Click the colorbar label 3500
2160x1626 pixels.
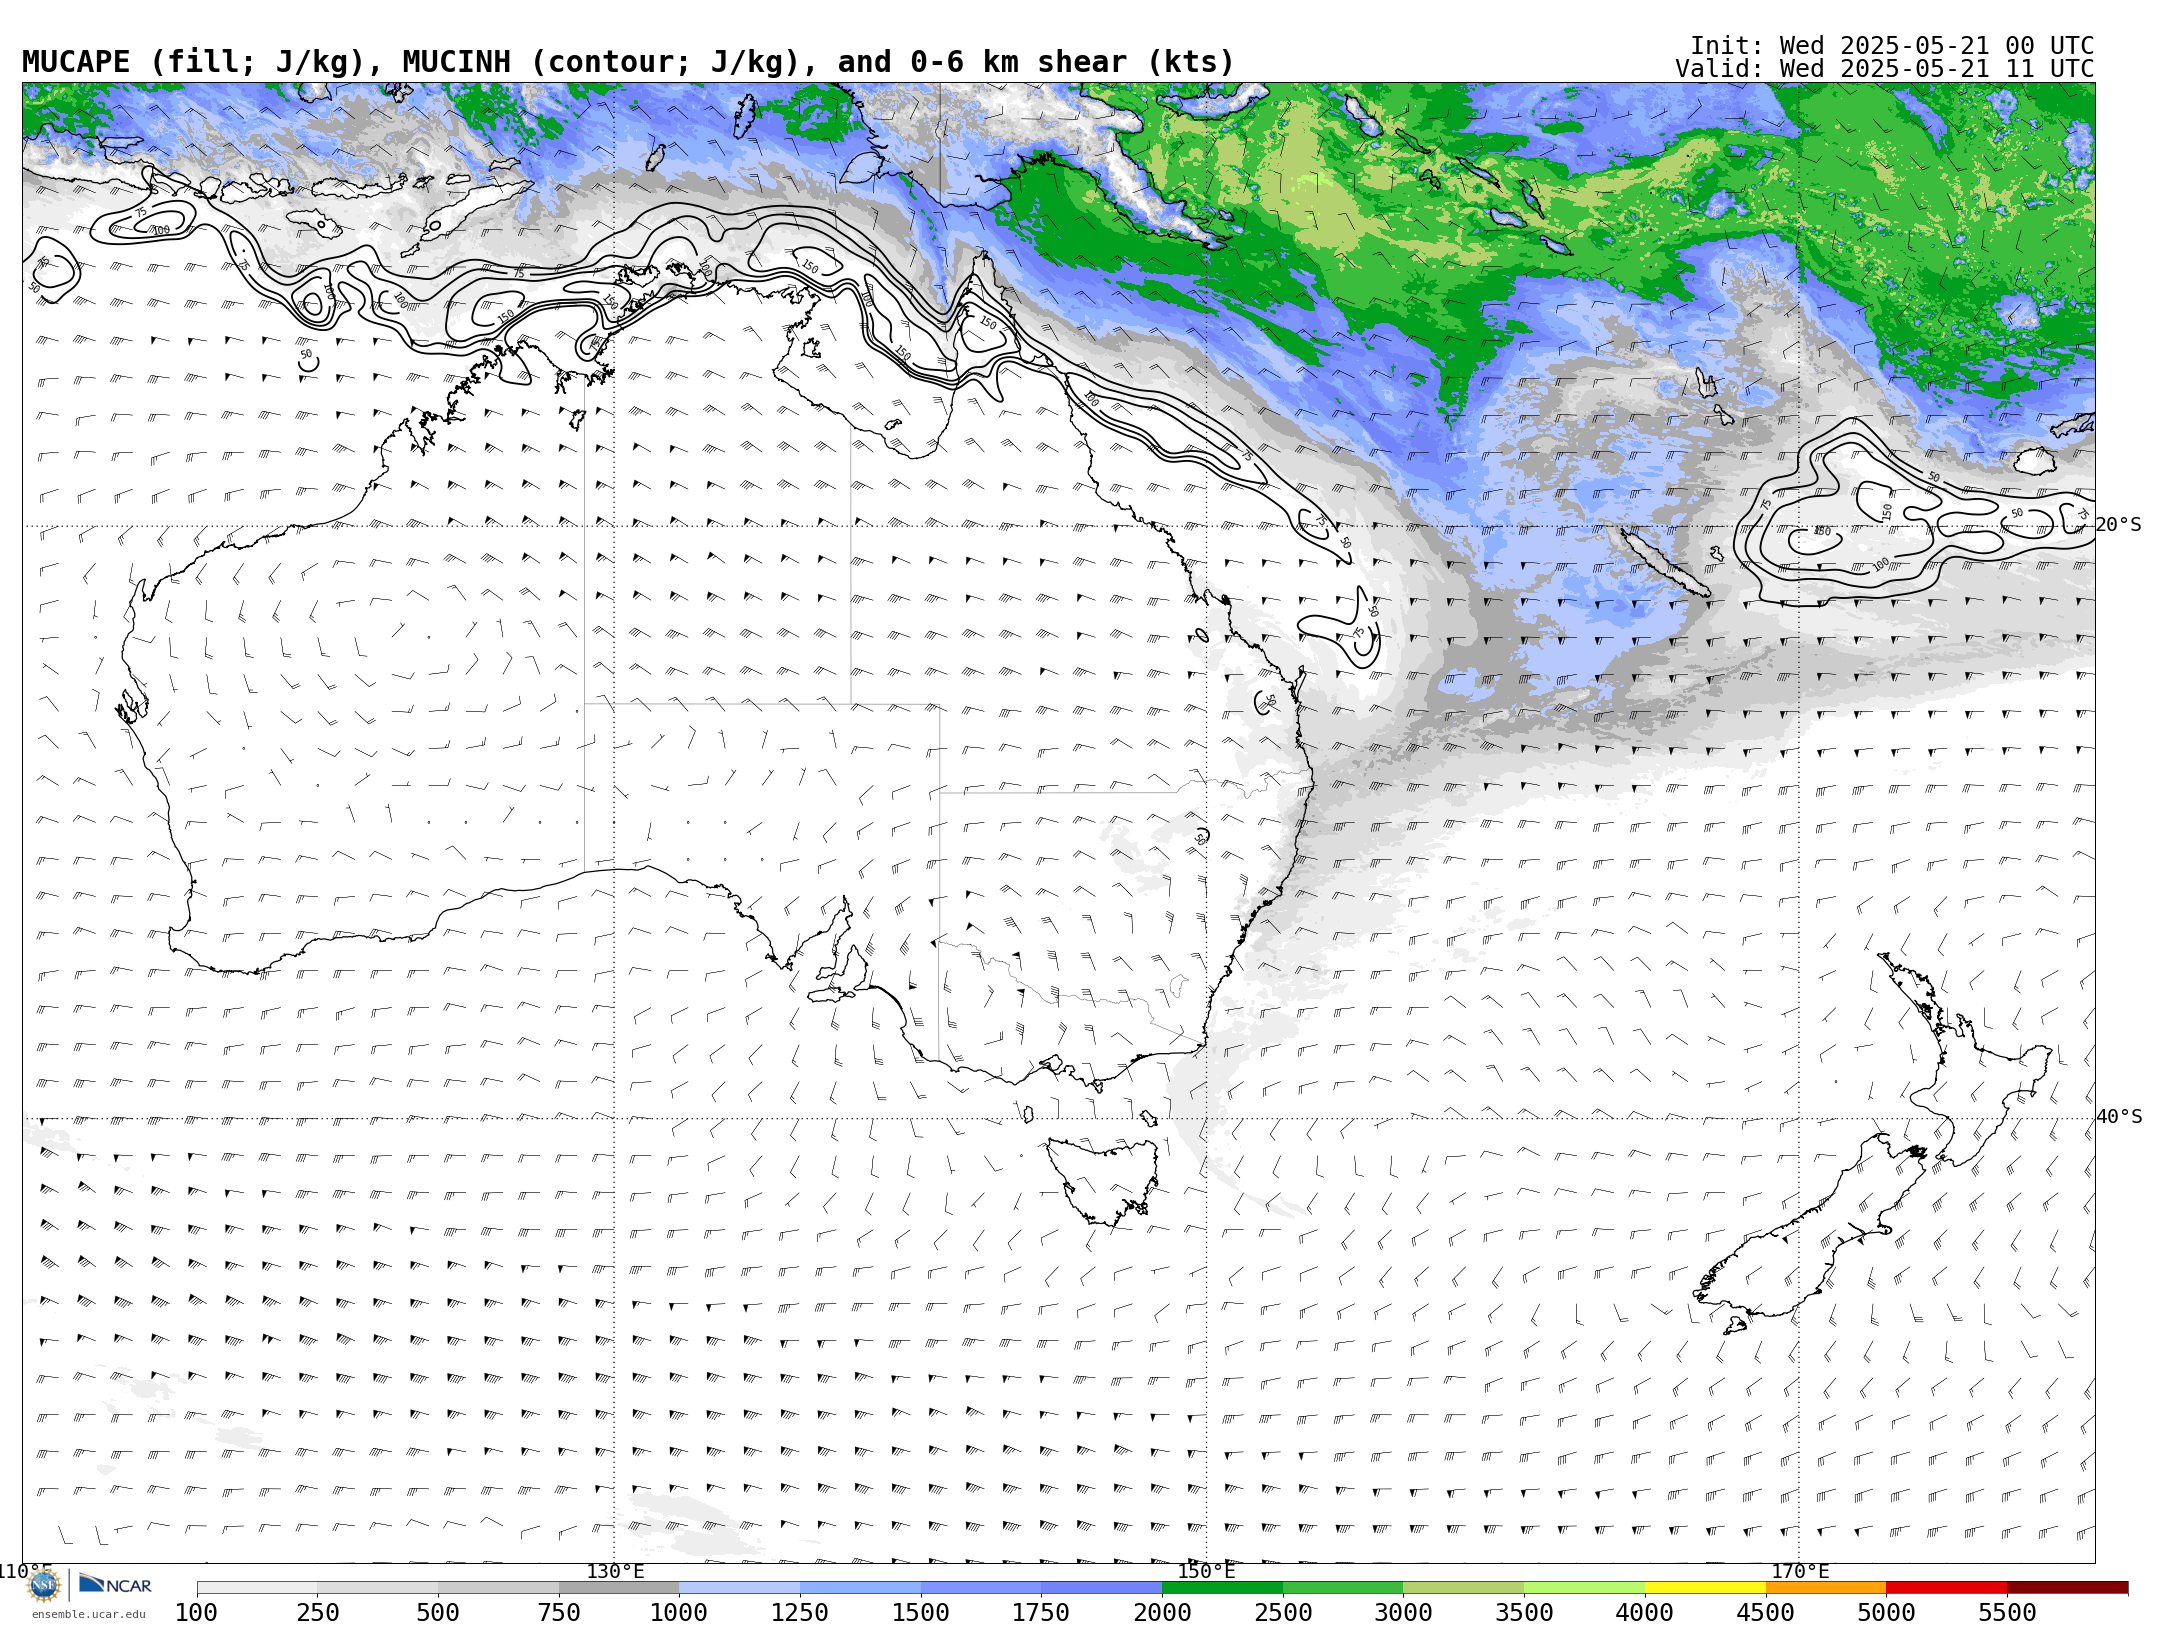(x=1524, y=1612)
